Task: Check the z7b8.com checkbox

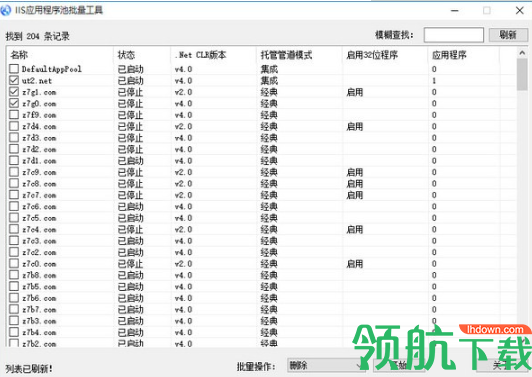Action: 14,275
